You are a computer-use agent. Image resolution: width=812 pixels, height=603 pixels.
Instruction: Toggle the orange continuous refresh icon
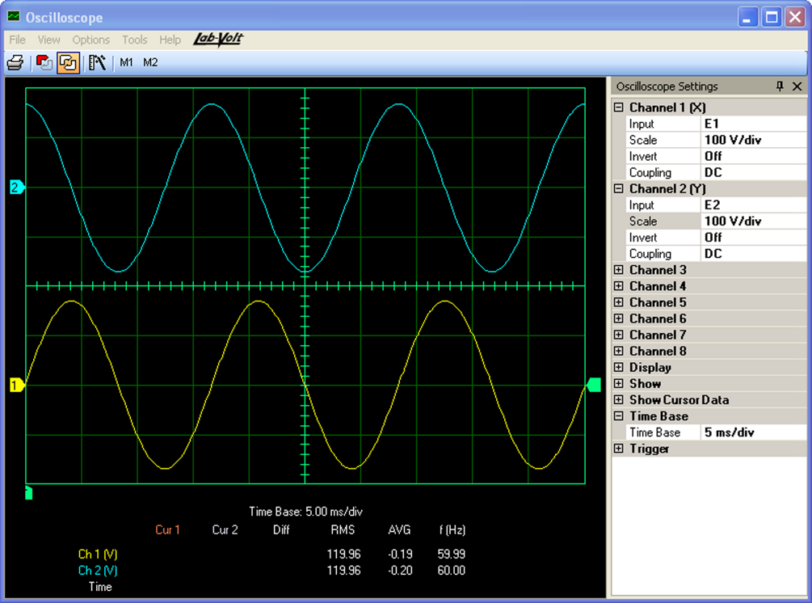coord(68,63)
